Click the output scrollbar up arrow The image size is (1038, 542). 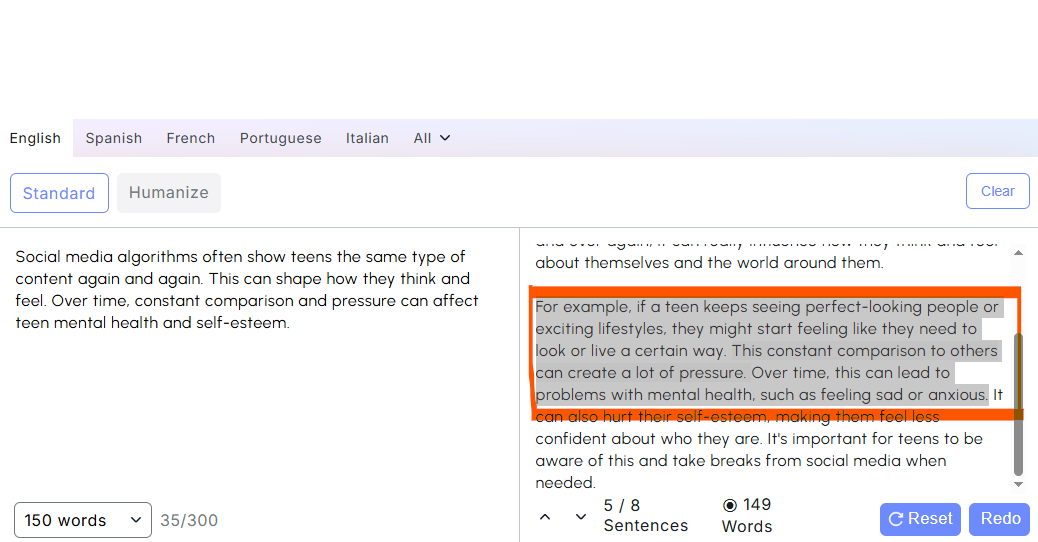coord(1018,253)
